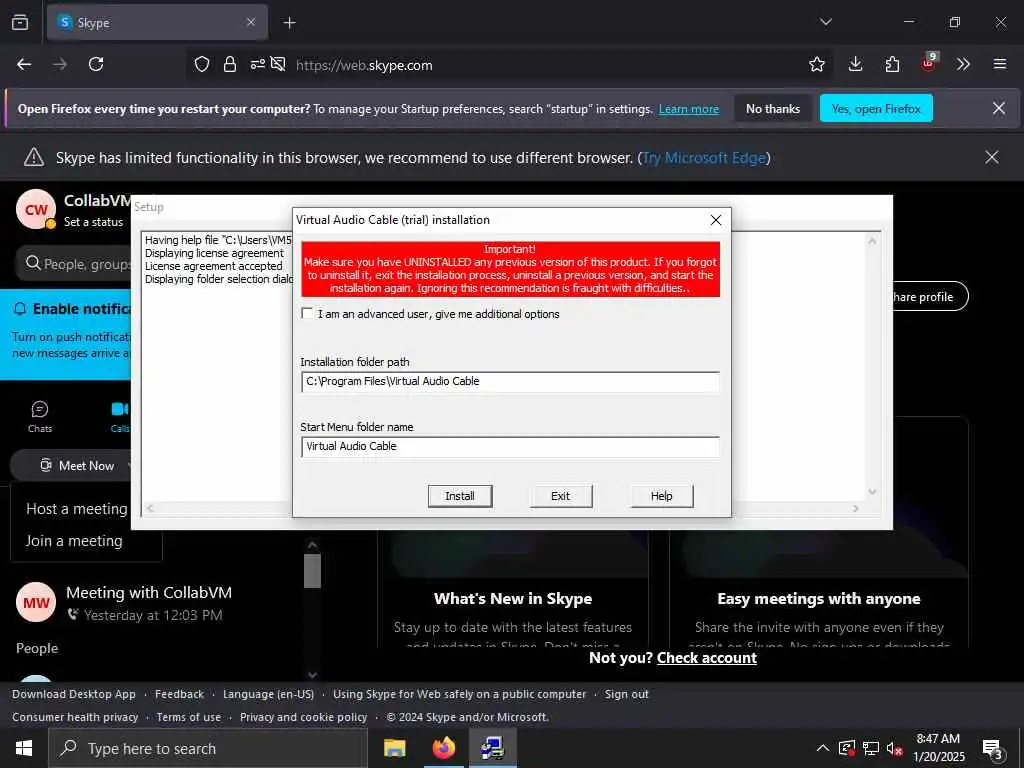Screen dimensions: 1024x768
Task: Open Consumer health privacy link
Action: (75, 717)
